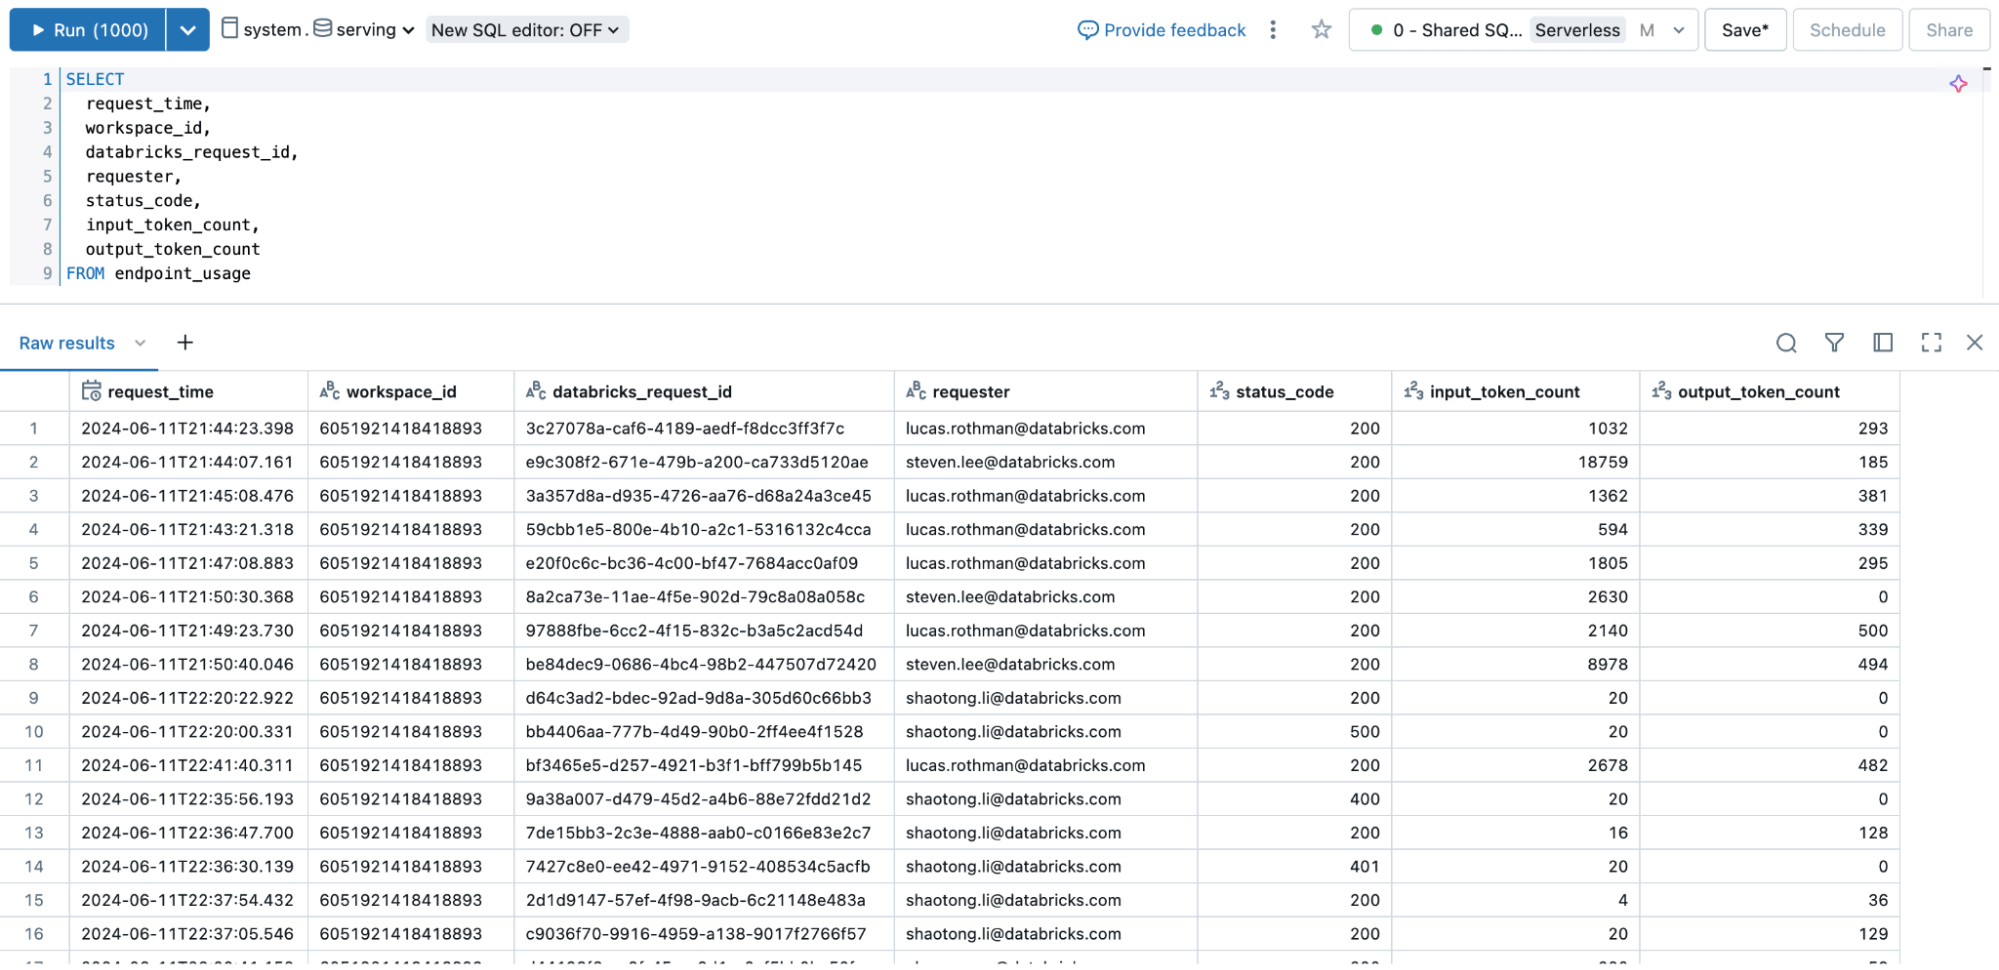Click the star icon to favorite query
1999x970 pixels.
coord(1321,30)
